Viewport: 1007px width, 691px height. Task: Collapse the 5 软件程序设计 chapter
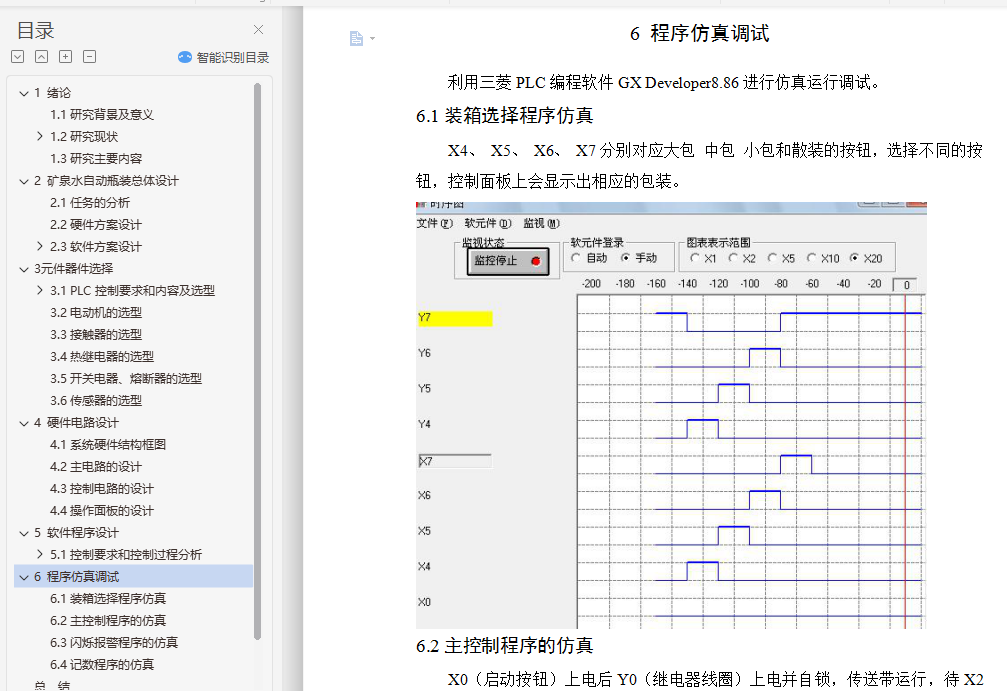click(x=24, y=533)
